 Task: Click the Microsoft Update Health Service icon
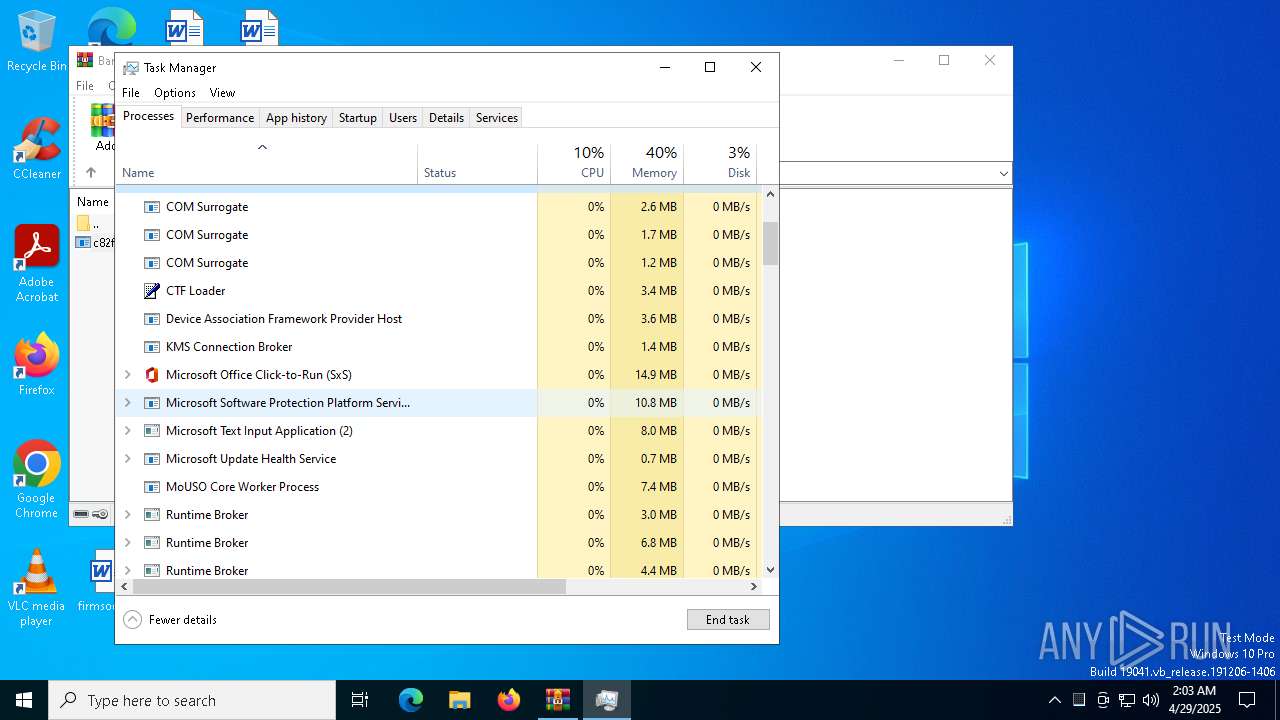tap(152, 459)
